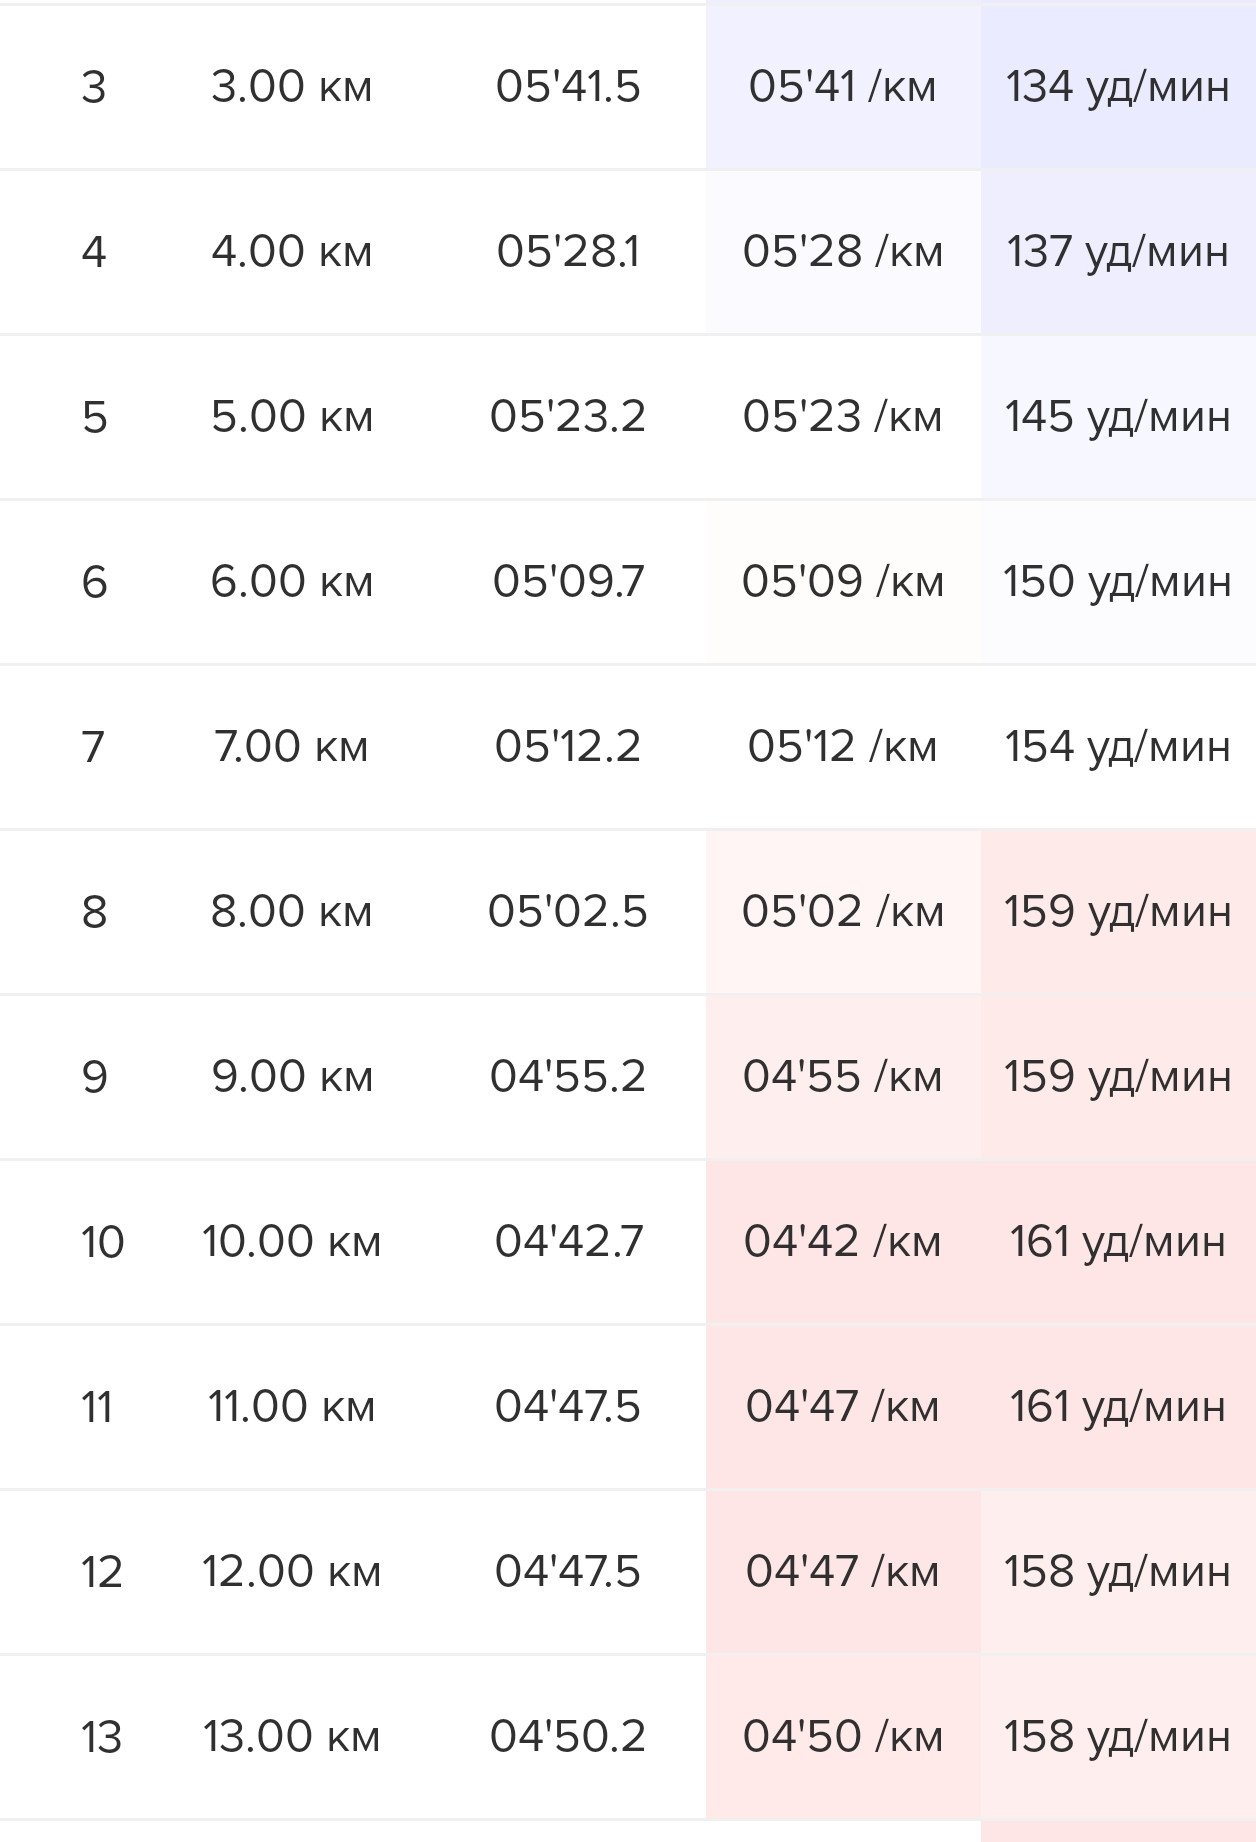
Task: Tap the 4.00 км distance cell
Action: click(291, 251)
